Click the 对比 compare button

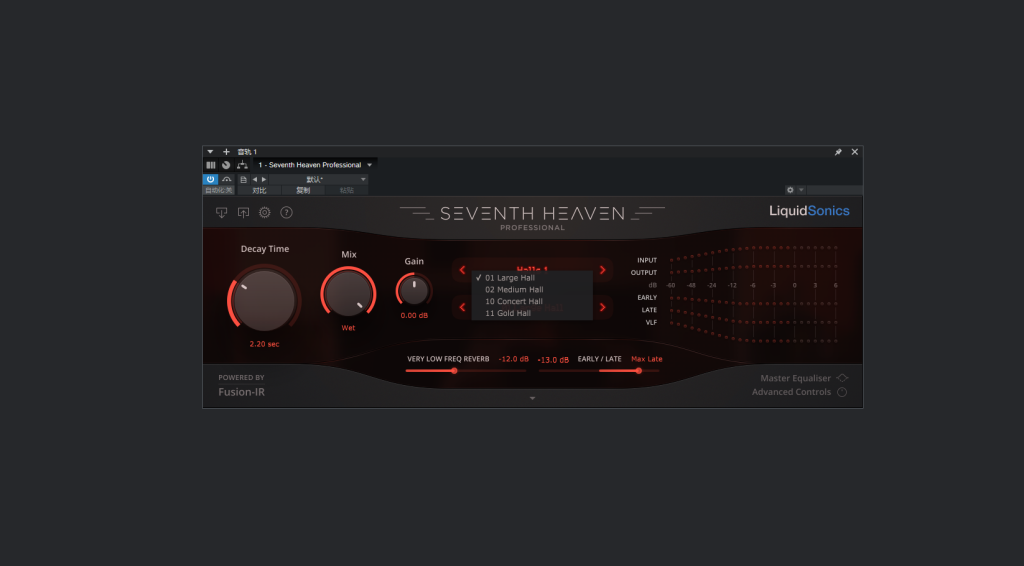click(x=259, y=191)
